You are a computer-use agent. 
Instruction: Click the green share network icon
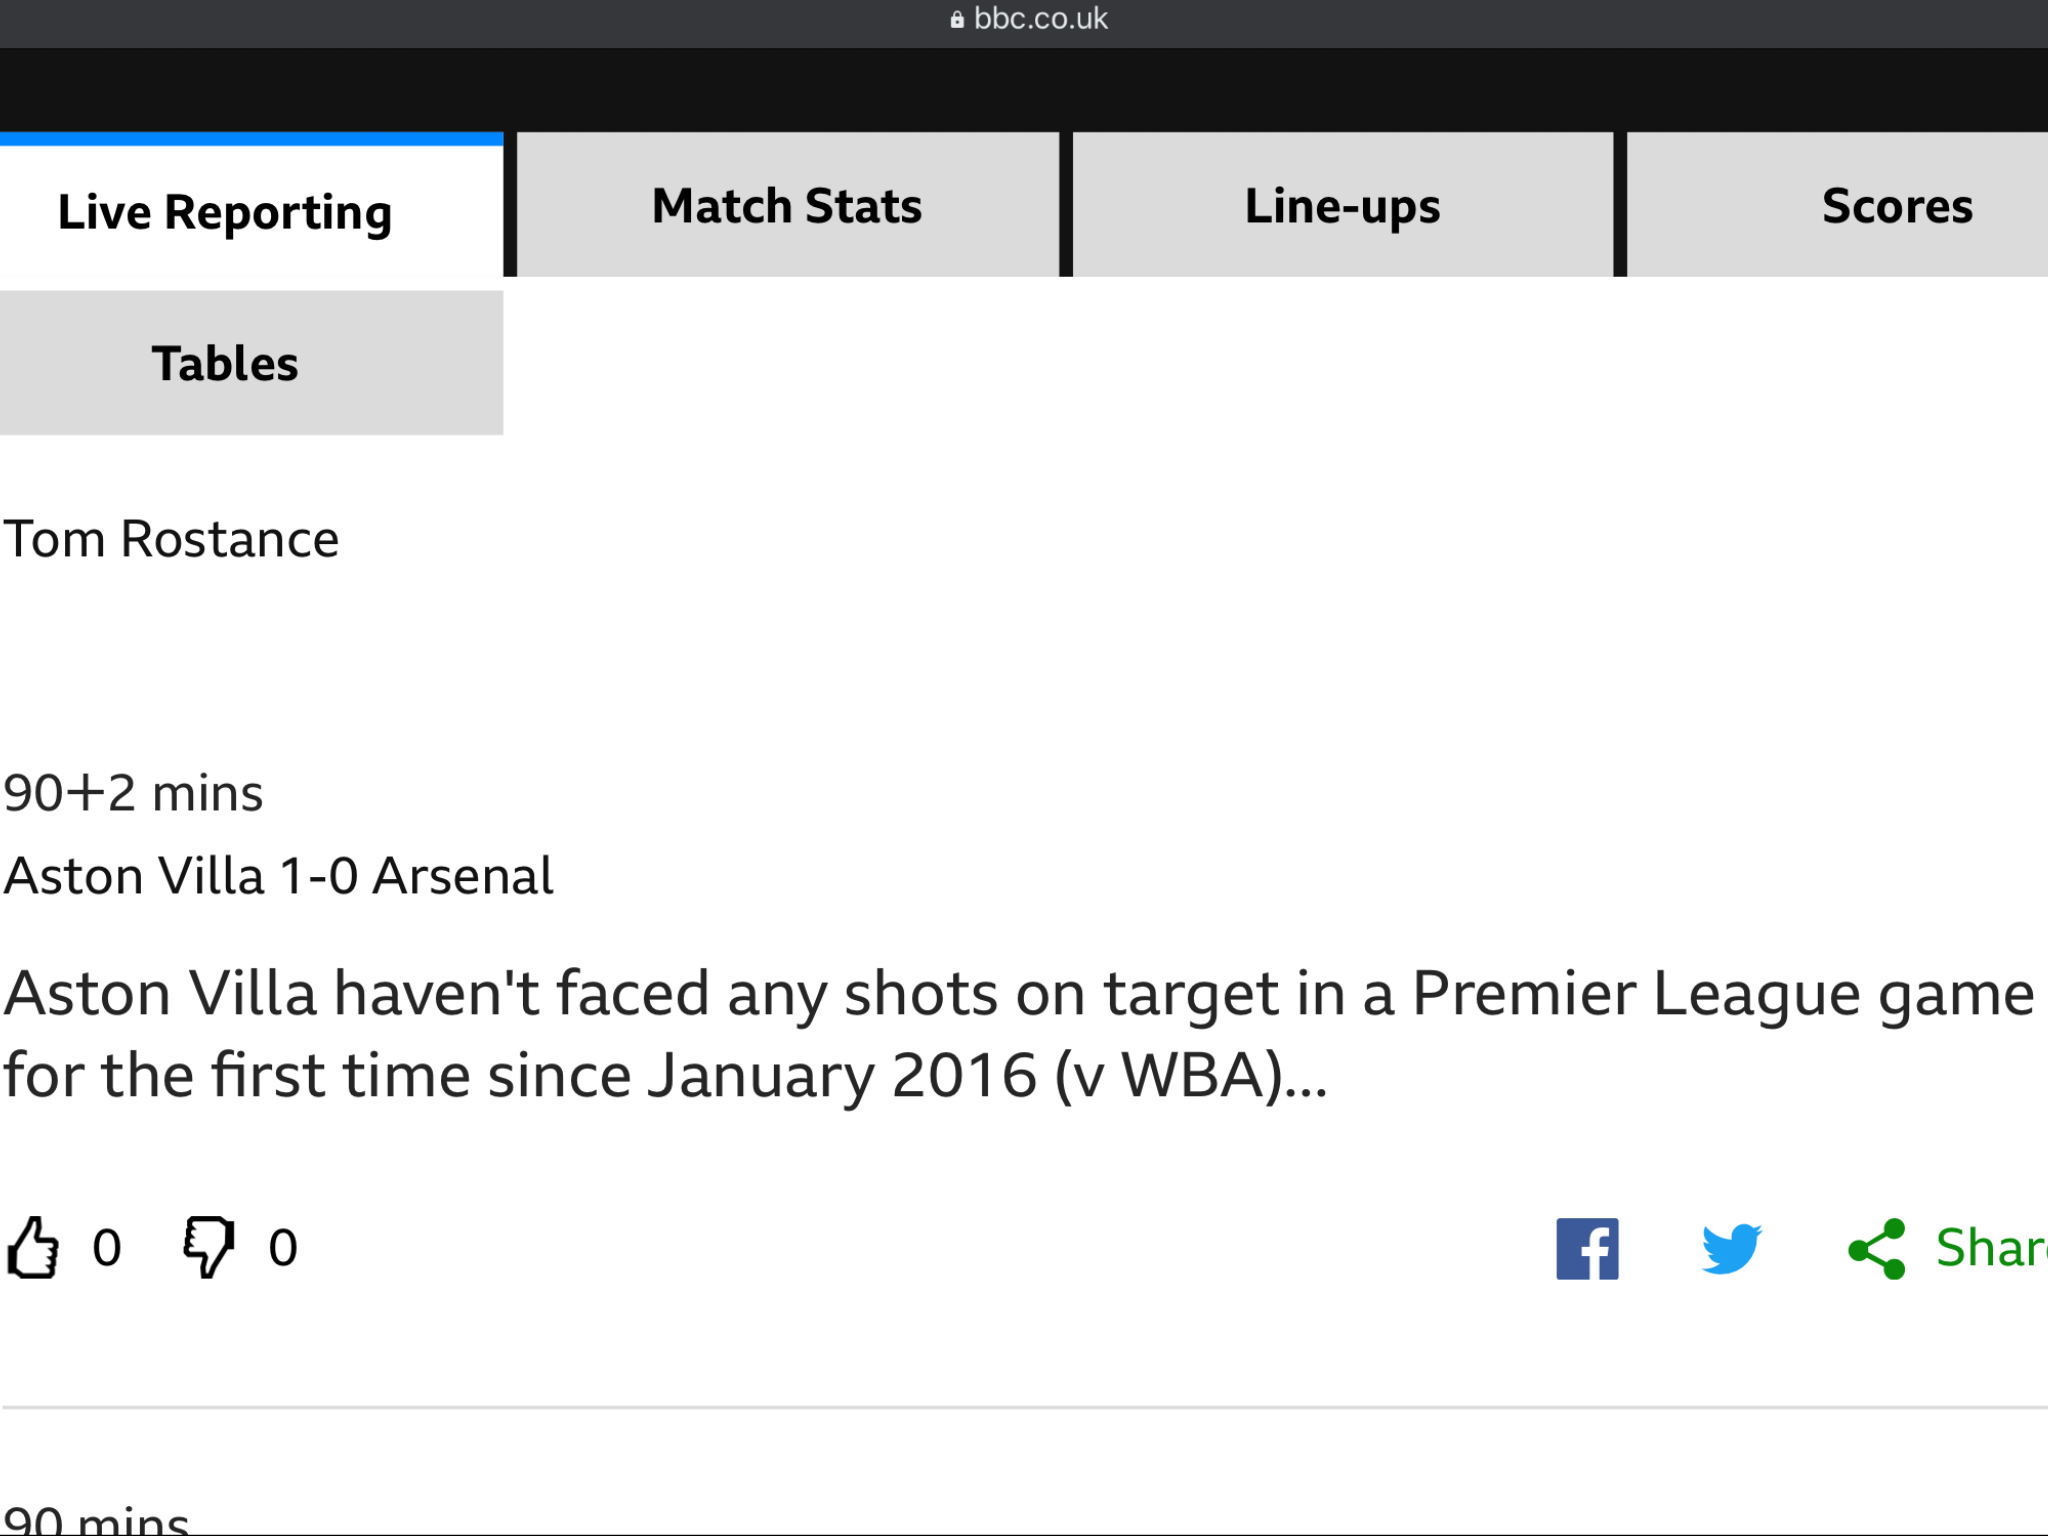1877,1248
